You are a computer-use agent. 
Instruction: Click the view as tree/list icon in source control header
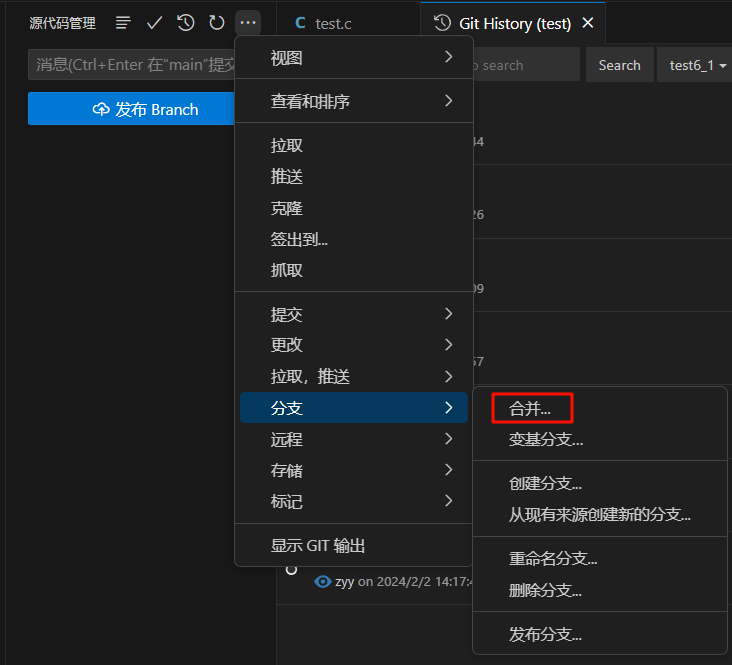click(123, 22)
